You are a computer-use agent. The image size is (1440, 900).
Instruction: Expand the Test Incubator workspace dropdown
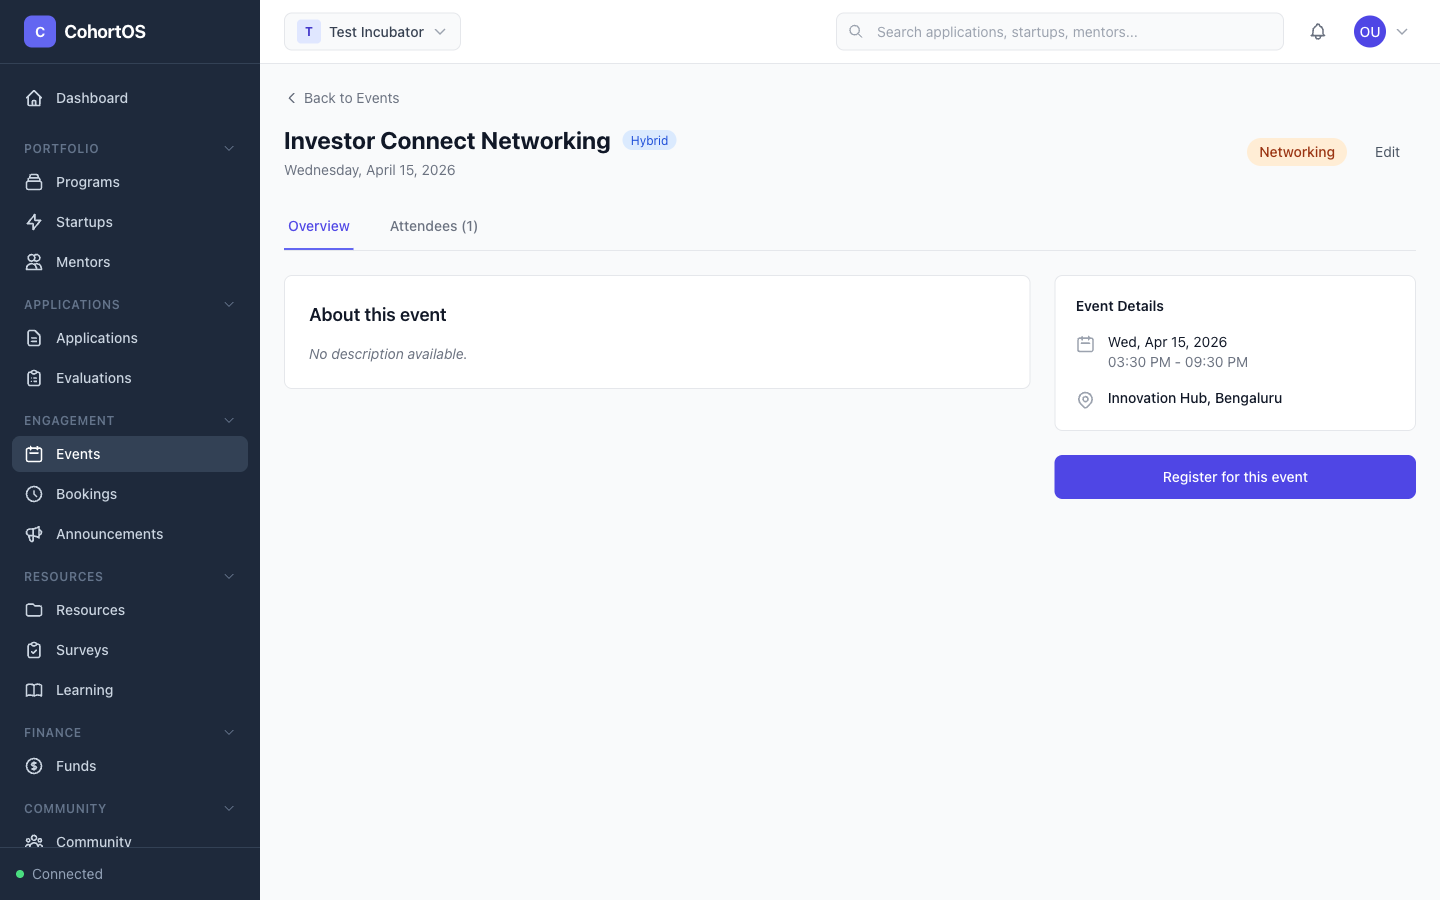tap(440, 31)
